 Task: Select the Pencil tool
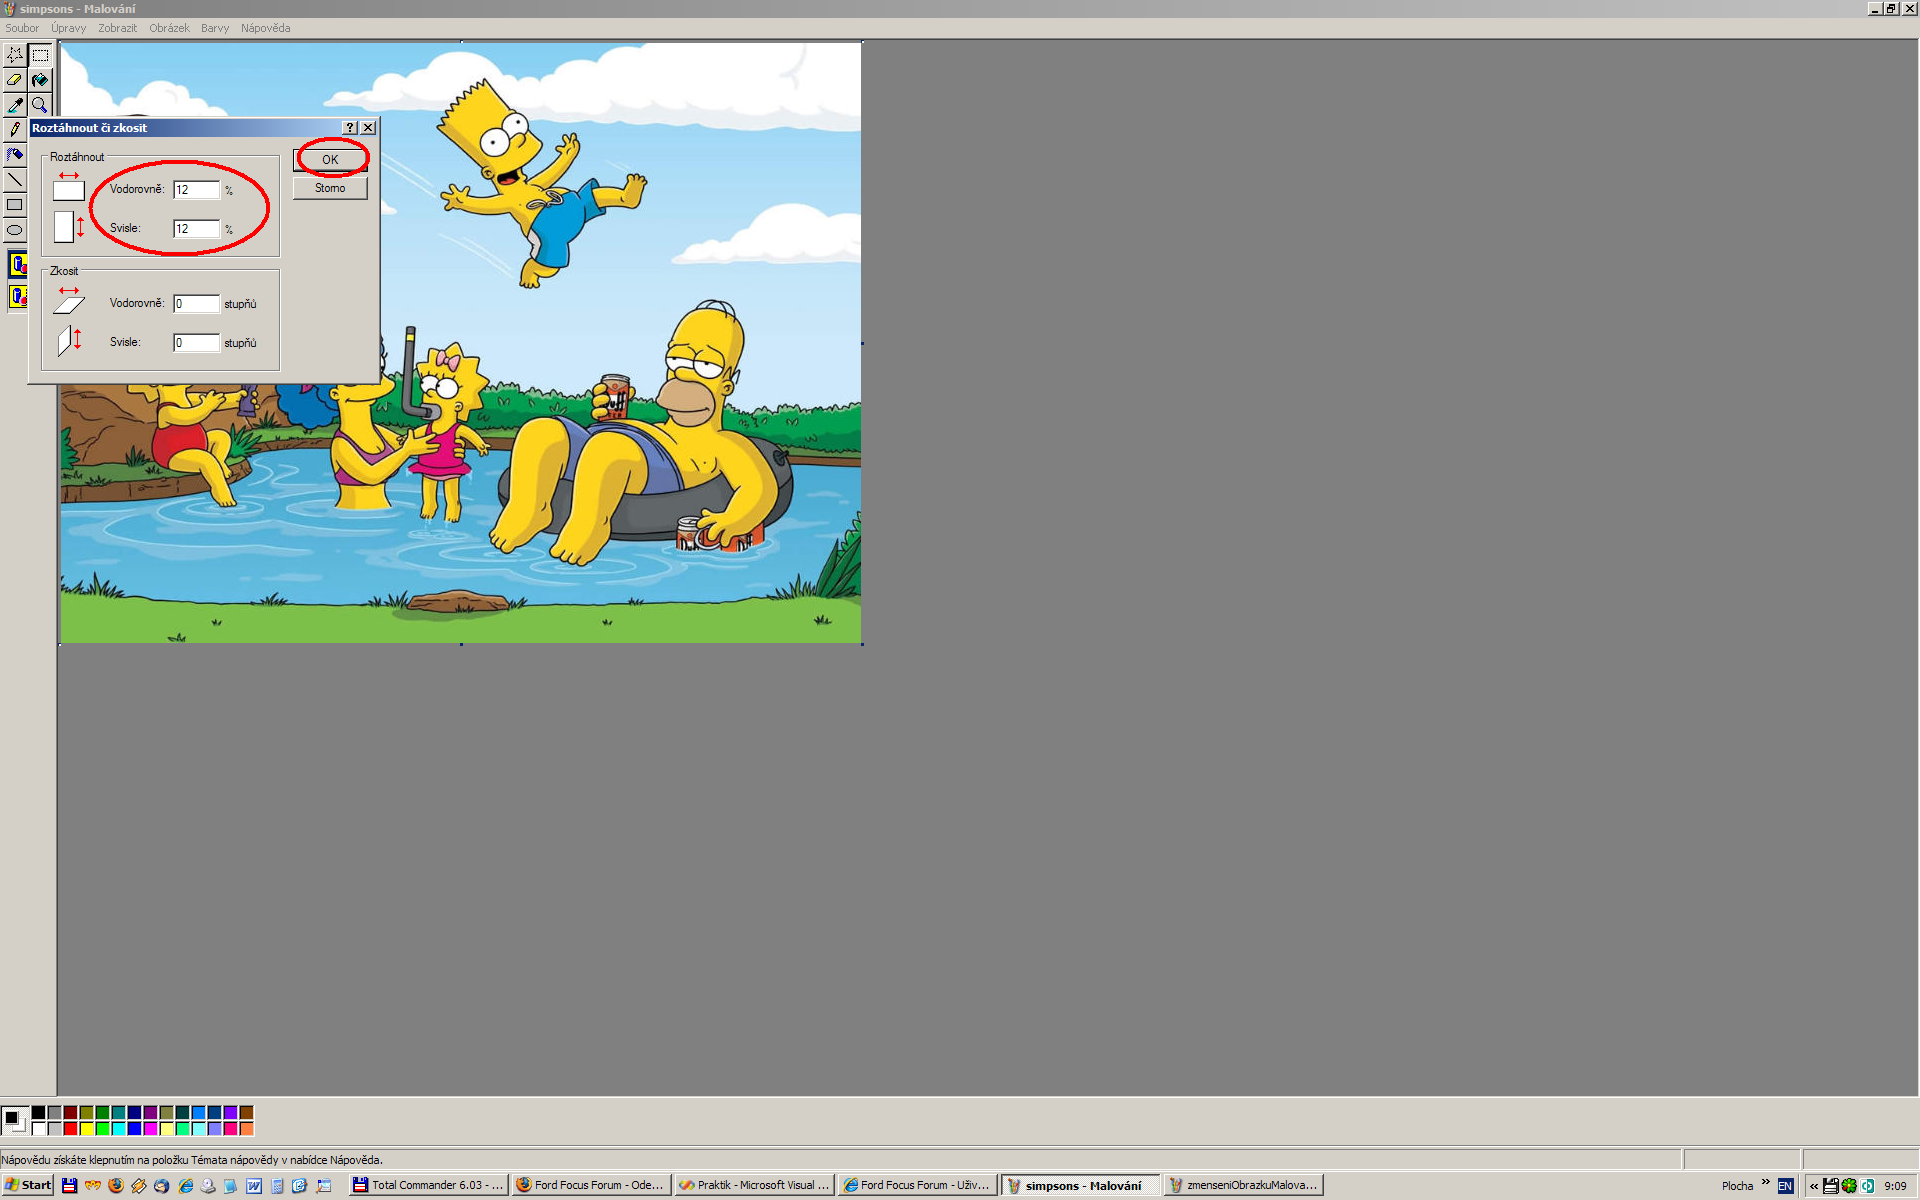coord(15,130)
